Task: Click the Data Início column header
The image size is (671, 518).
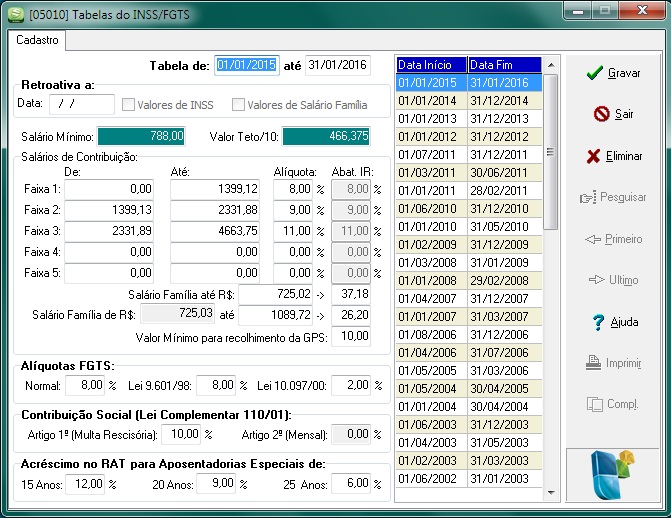Action: [x=431, y=65]
